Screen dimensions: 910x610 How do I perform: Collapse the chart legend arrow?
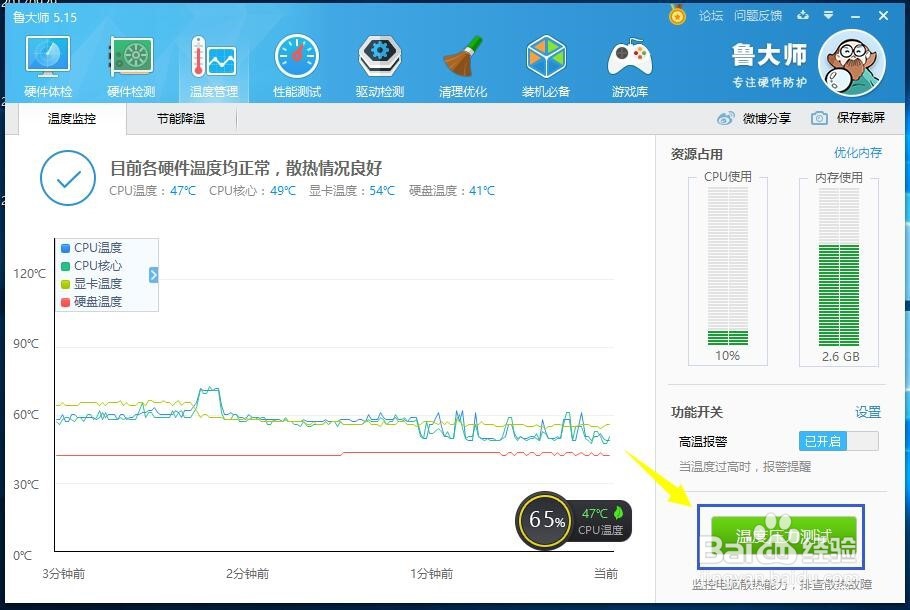153,275
